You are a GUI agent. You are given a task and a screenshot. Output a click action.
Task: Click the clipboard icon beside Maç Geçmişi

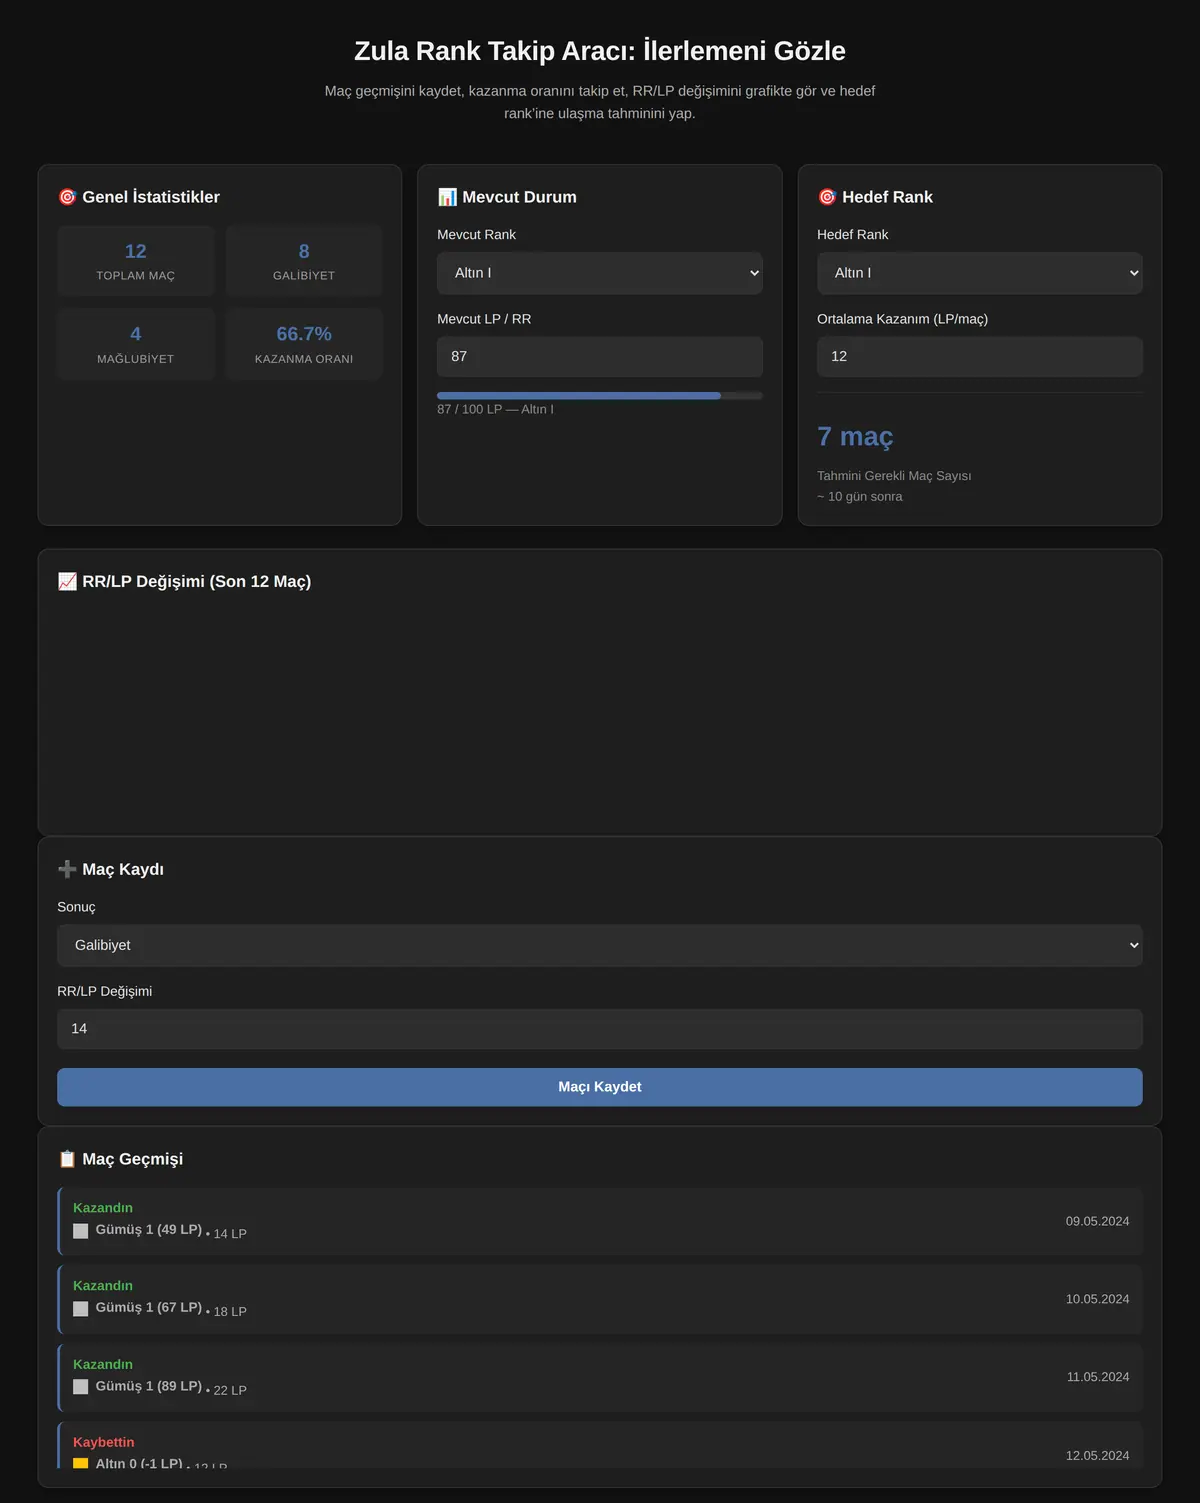tap(67, 1159)
